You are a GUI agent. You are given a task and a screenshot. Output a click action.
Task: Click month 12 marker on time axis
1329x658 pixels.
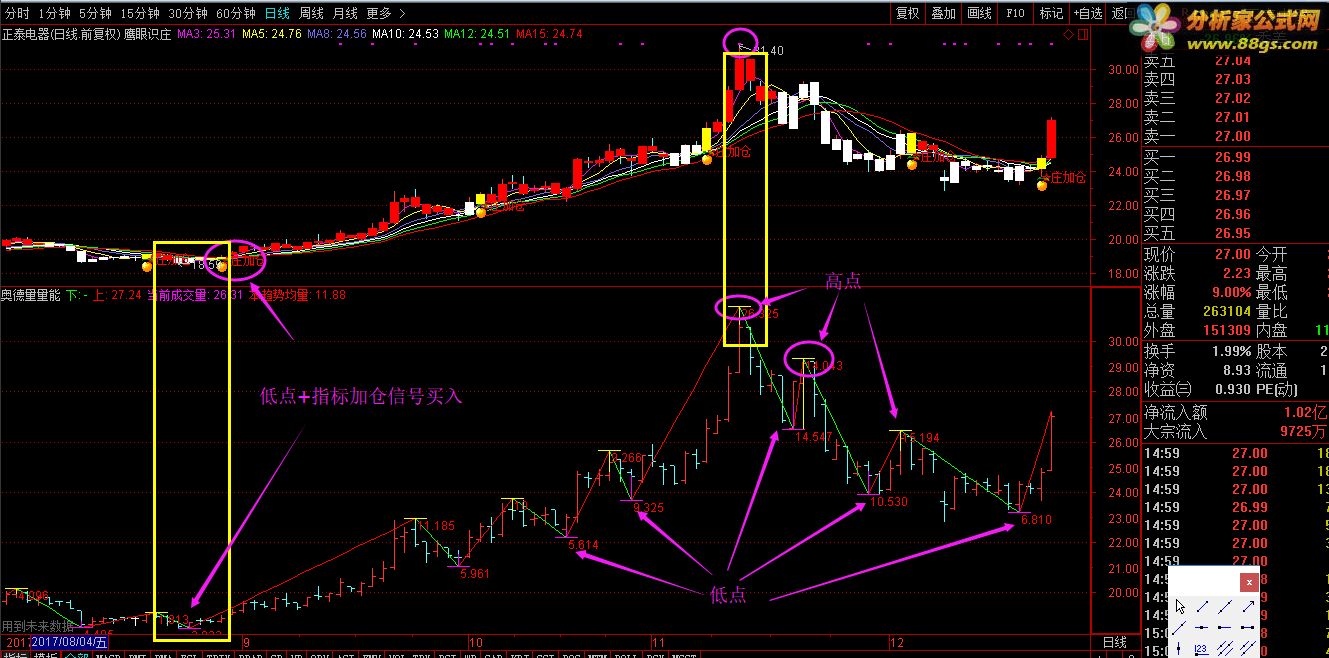click(896, 641)
